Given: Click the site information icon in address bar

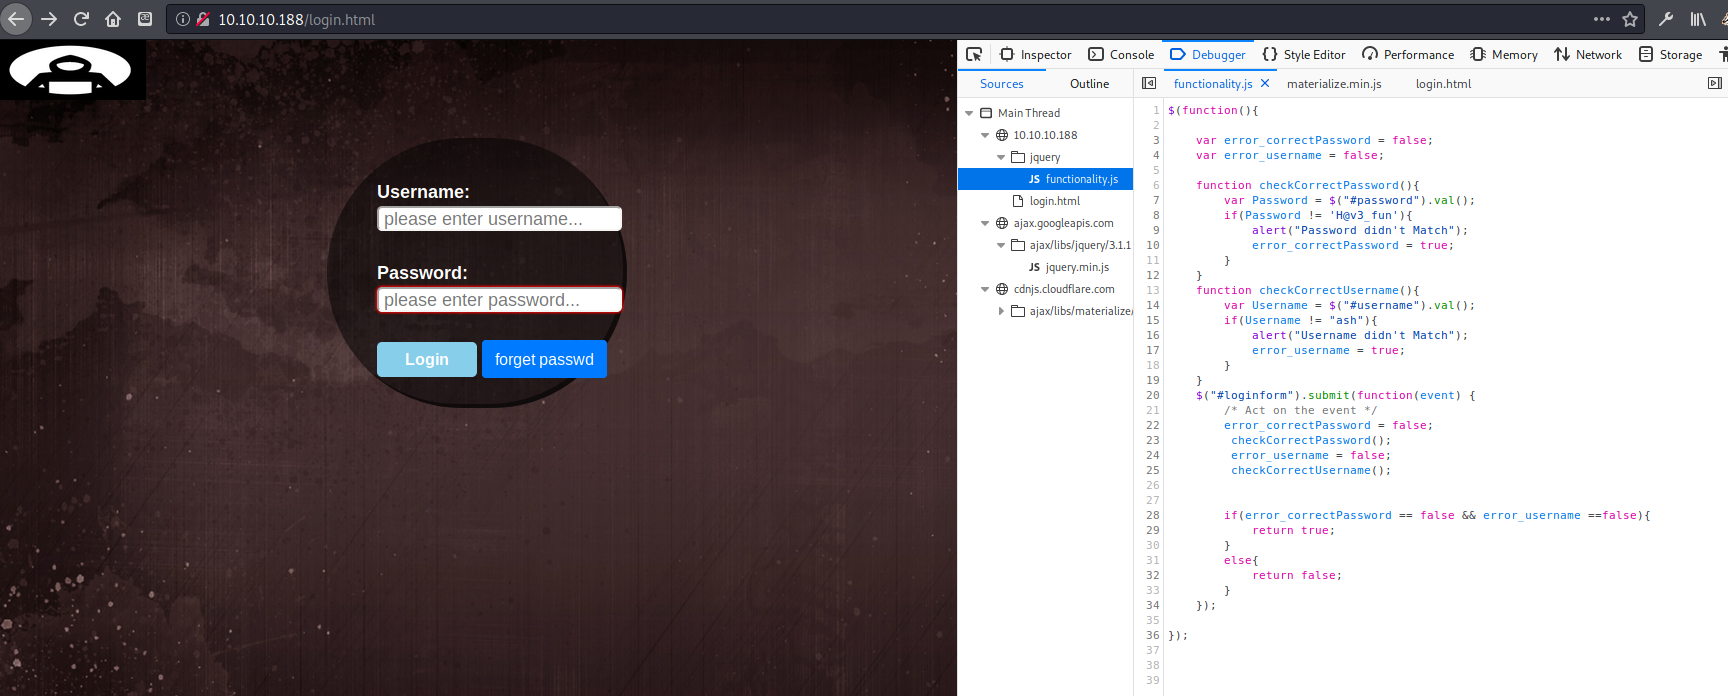Looking at the screenshot, I should click(183, 19).
